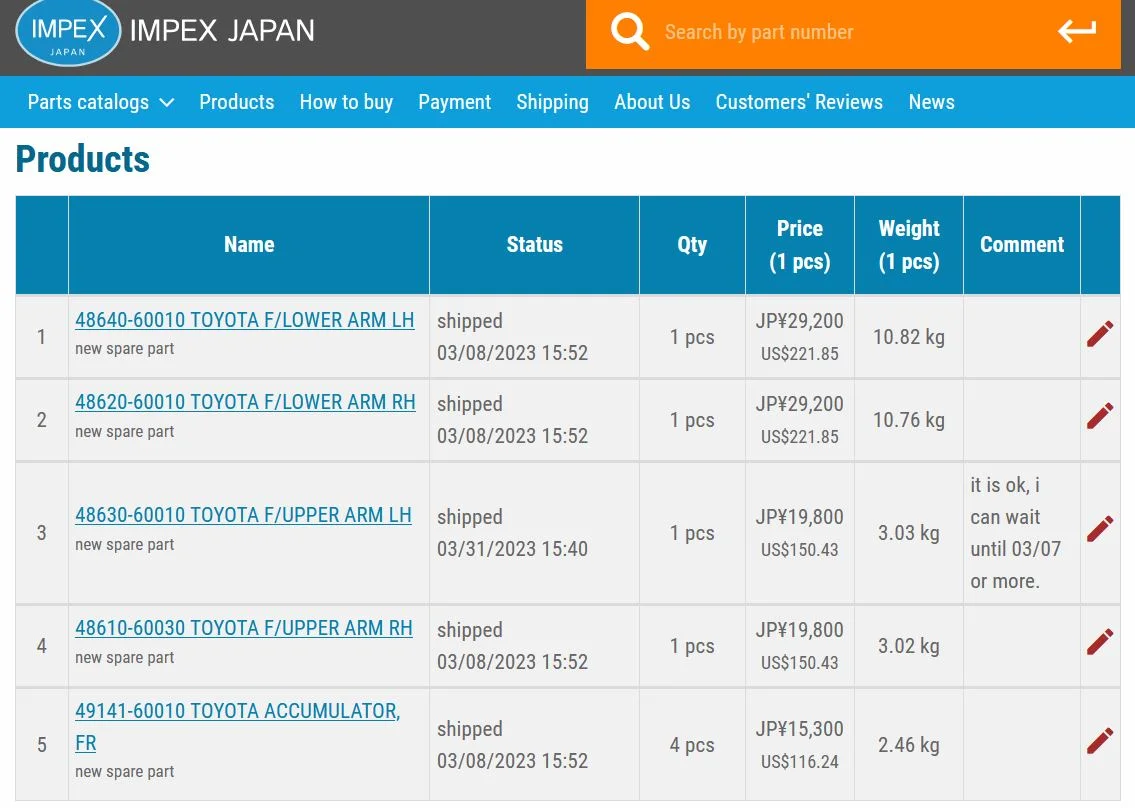The image size is (1135, 808).
Task: Click the Price (1 pcs) column header
Action: 800,245
